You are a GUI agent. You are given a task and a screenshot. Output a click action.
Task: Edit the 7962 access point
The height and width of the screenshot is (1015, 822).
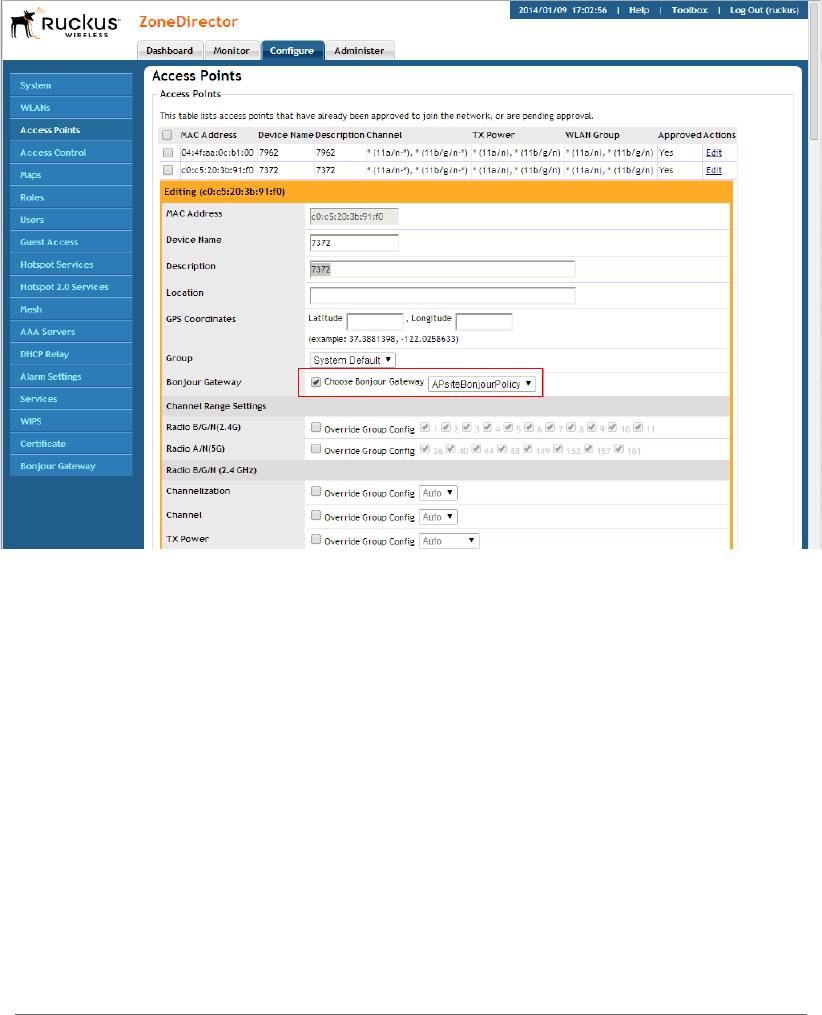coord(714,153)
